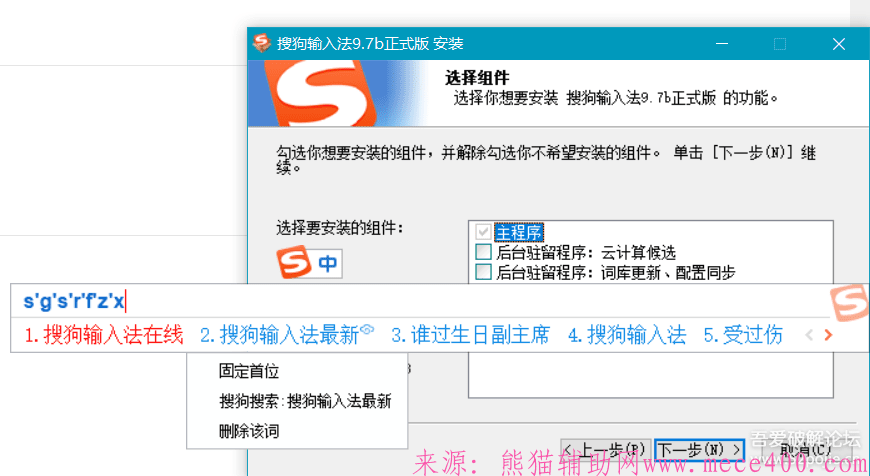The height and width of the screenshot is (476, 870).
Task: Pick candidate 1 搜狗输入法在线
Action: tap(104, 335)
